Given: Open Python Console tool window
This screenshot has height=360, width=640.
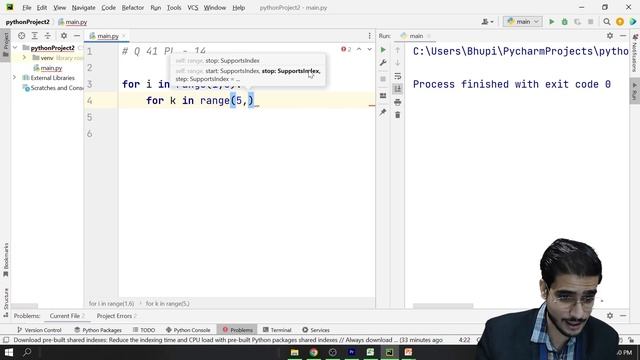Looking at the screenshot, I should (x=188, y=330).
